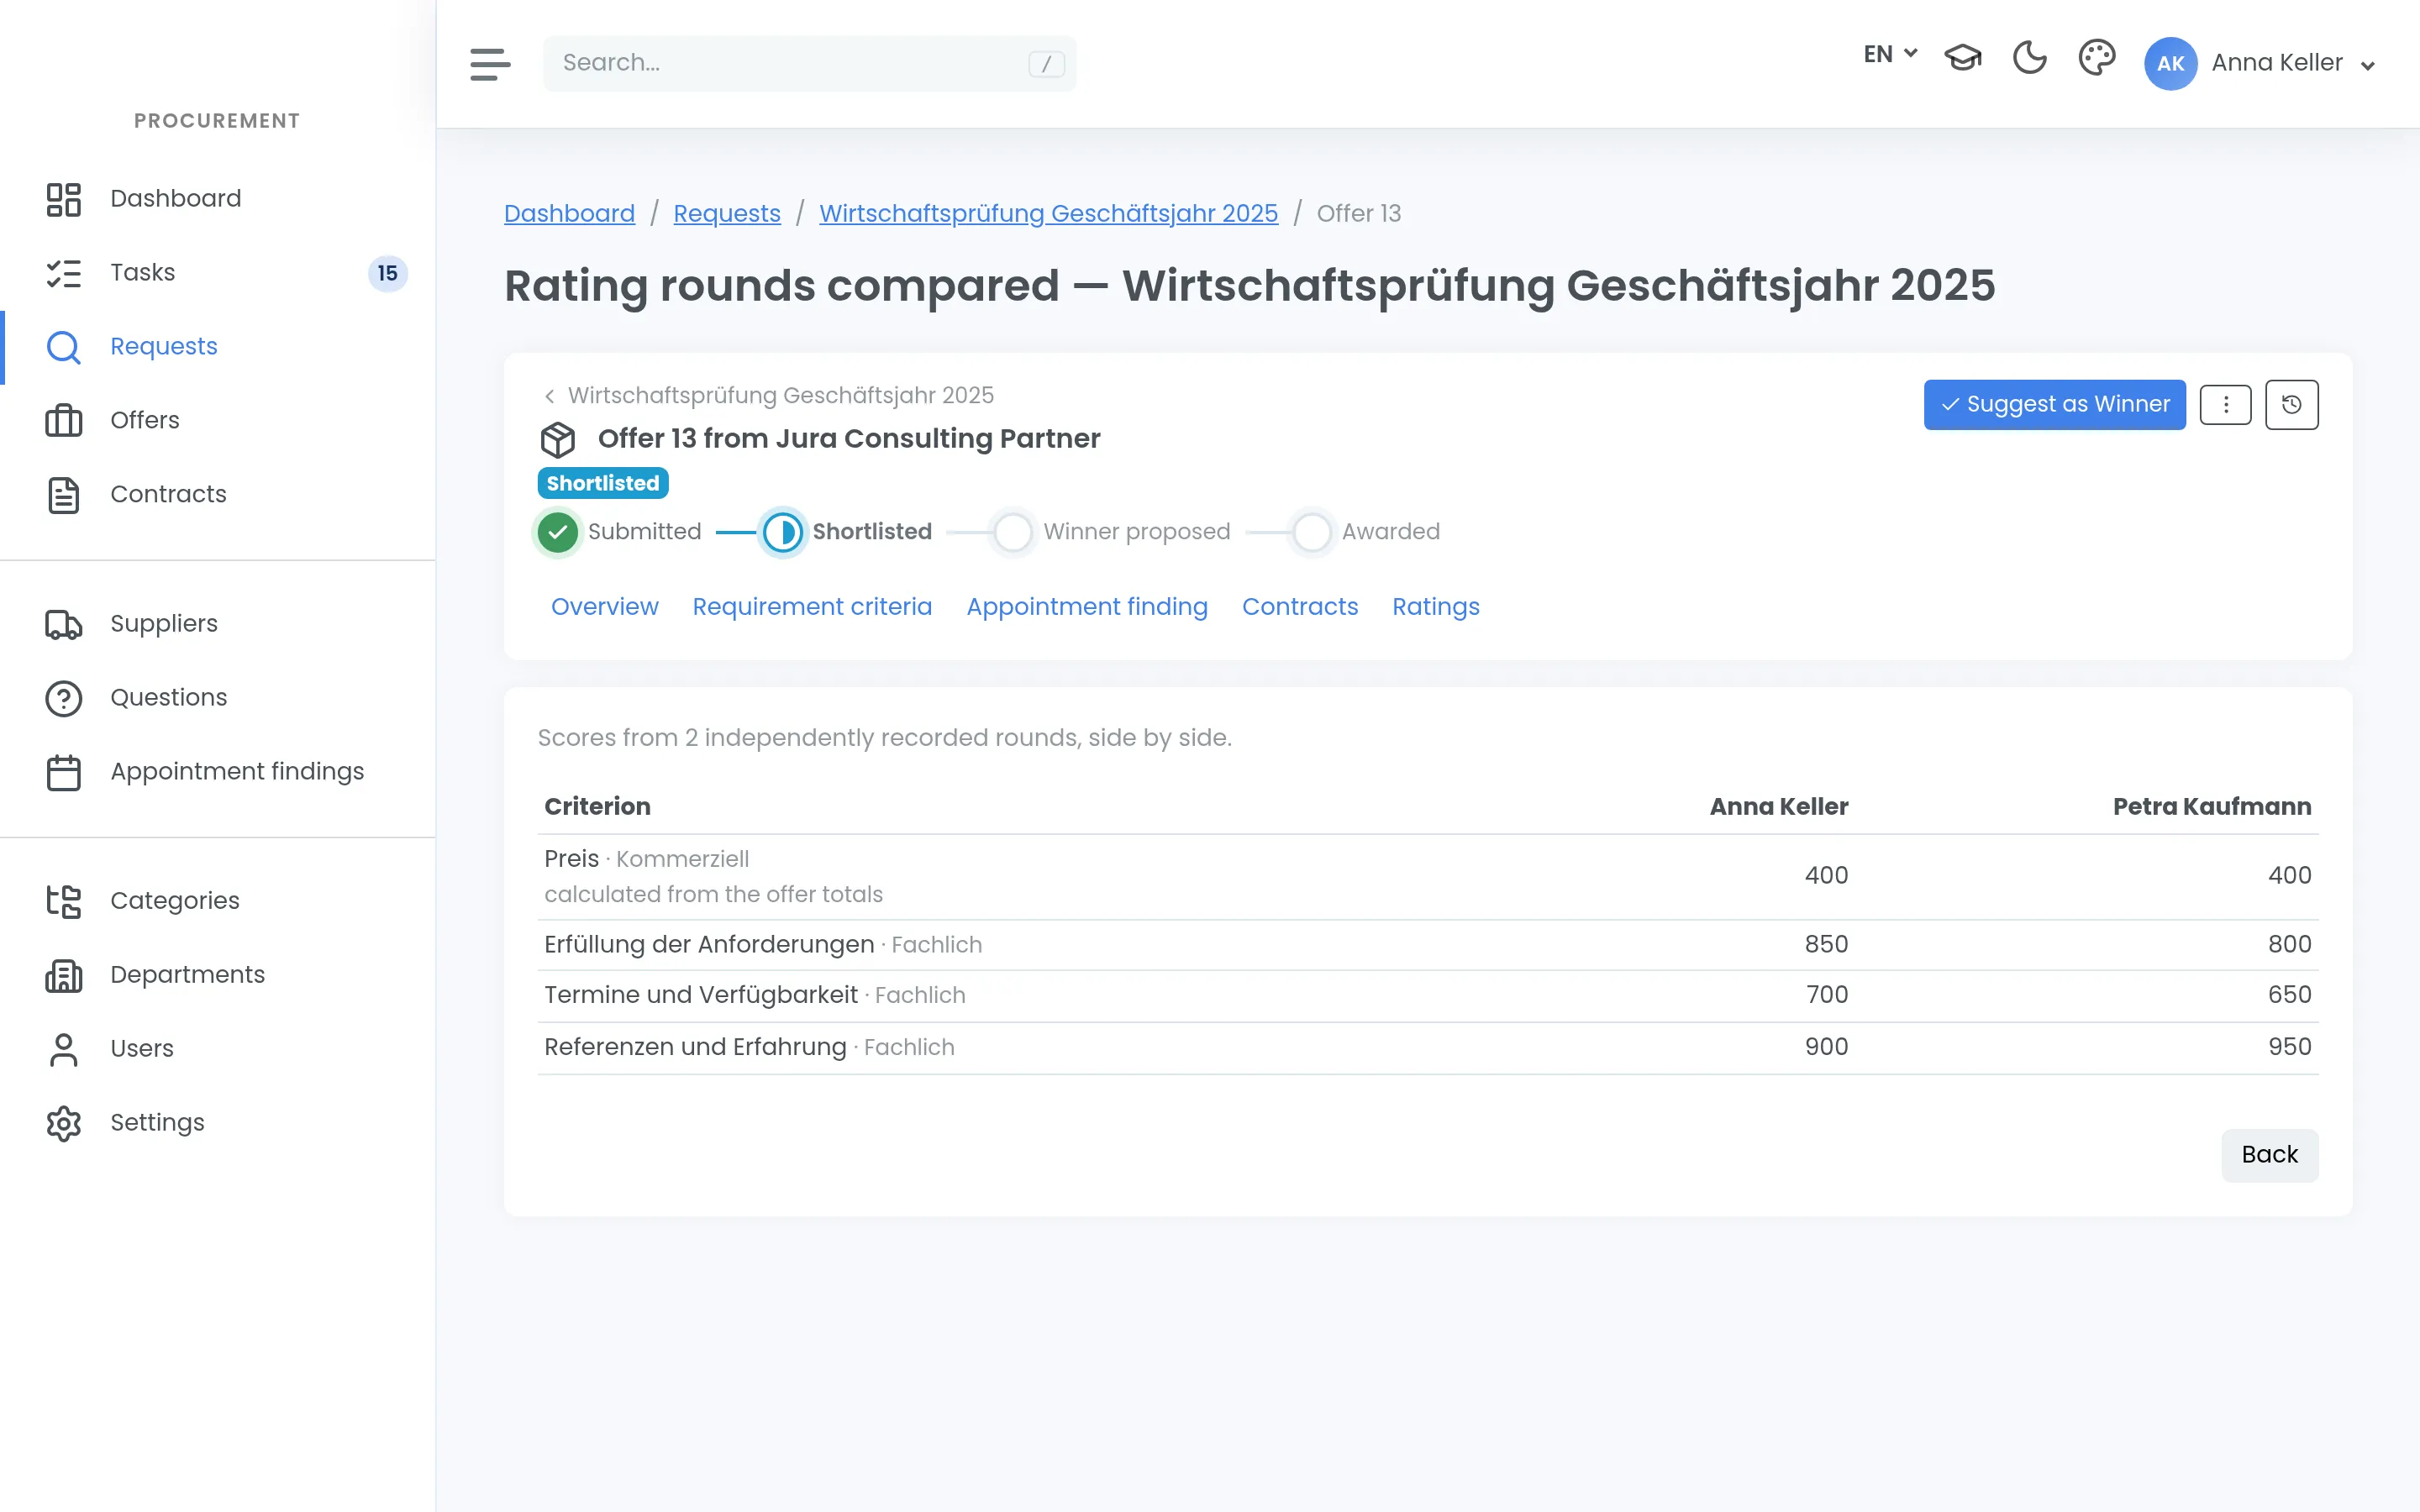Open Appointment findings in the sidebar
2420x1512 pixels.
(x=217, y=771)
